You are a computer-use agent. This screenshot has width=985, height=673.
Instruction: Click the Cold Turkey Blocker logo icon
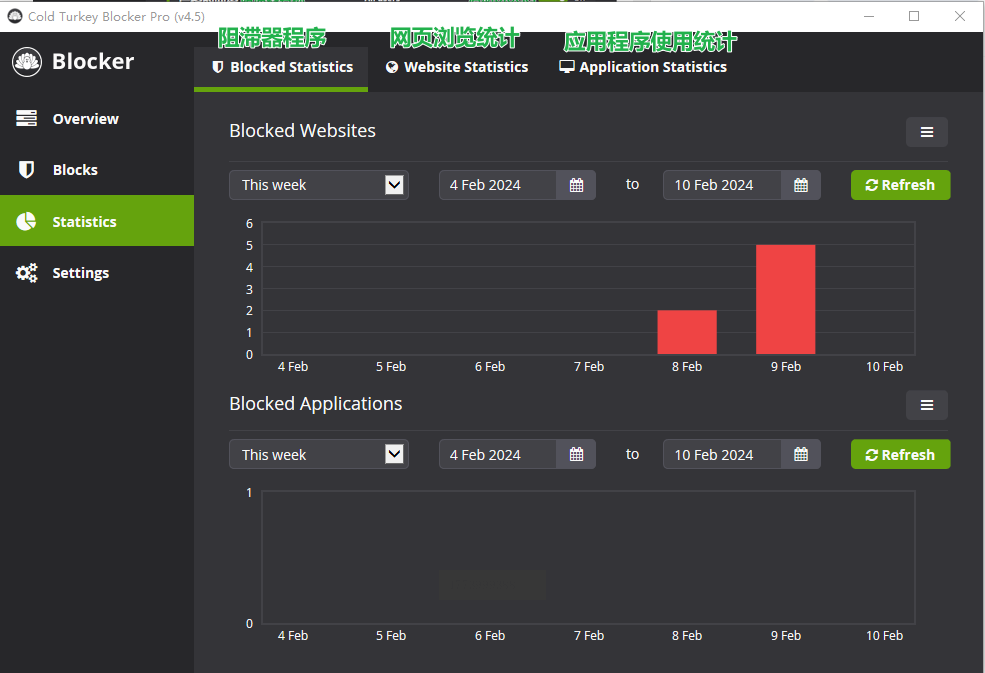coord(27,62)
